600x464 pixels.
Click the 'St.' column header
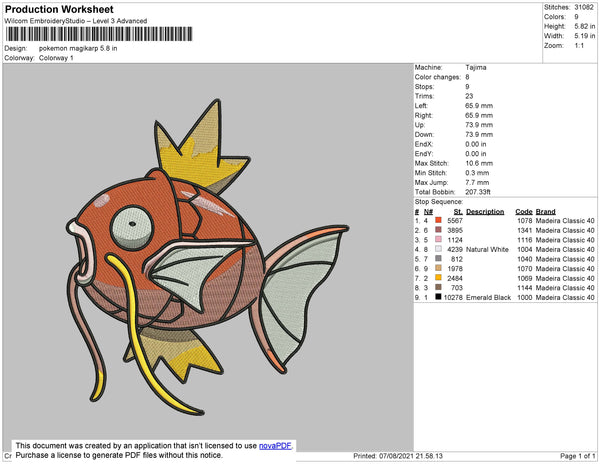(458, 212)
